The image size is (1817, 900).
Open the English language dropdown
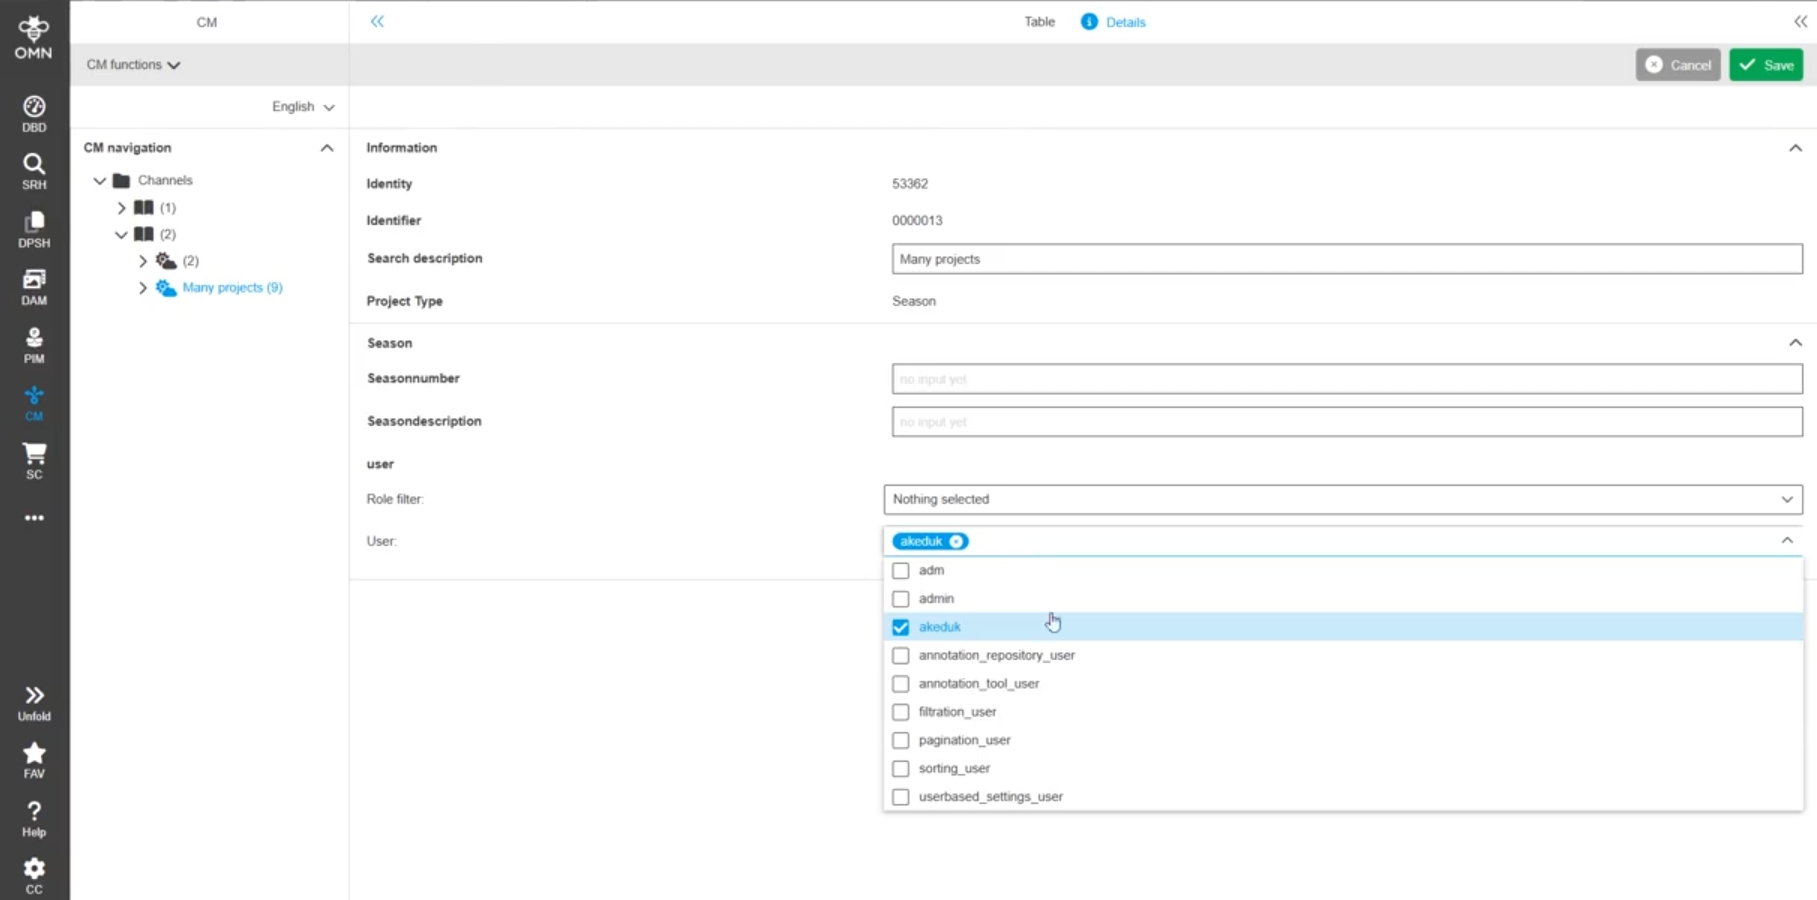pyautogui.click(x=302, y=107)
